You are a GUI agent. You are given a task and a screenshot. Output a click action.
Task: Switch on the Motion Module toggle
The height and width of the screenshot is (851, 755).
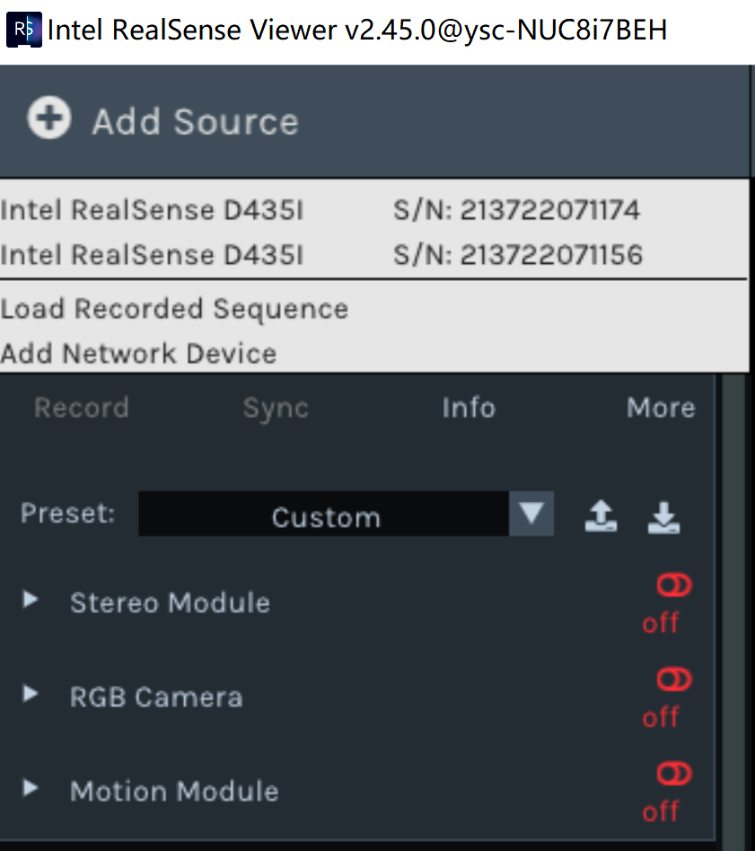673,774
